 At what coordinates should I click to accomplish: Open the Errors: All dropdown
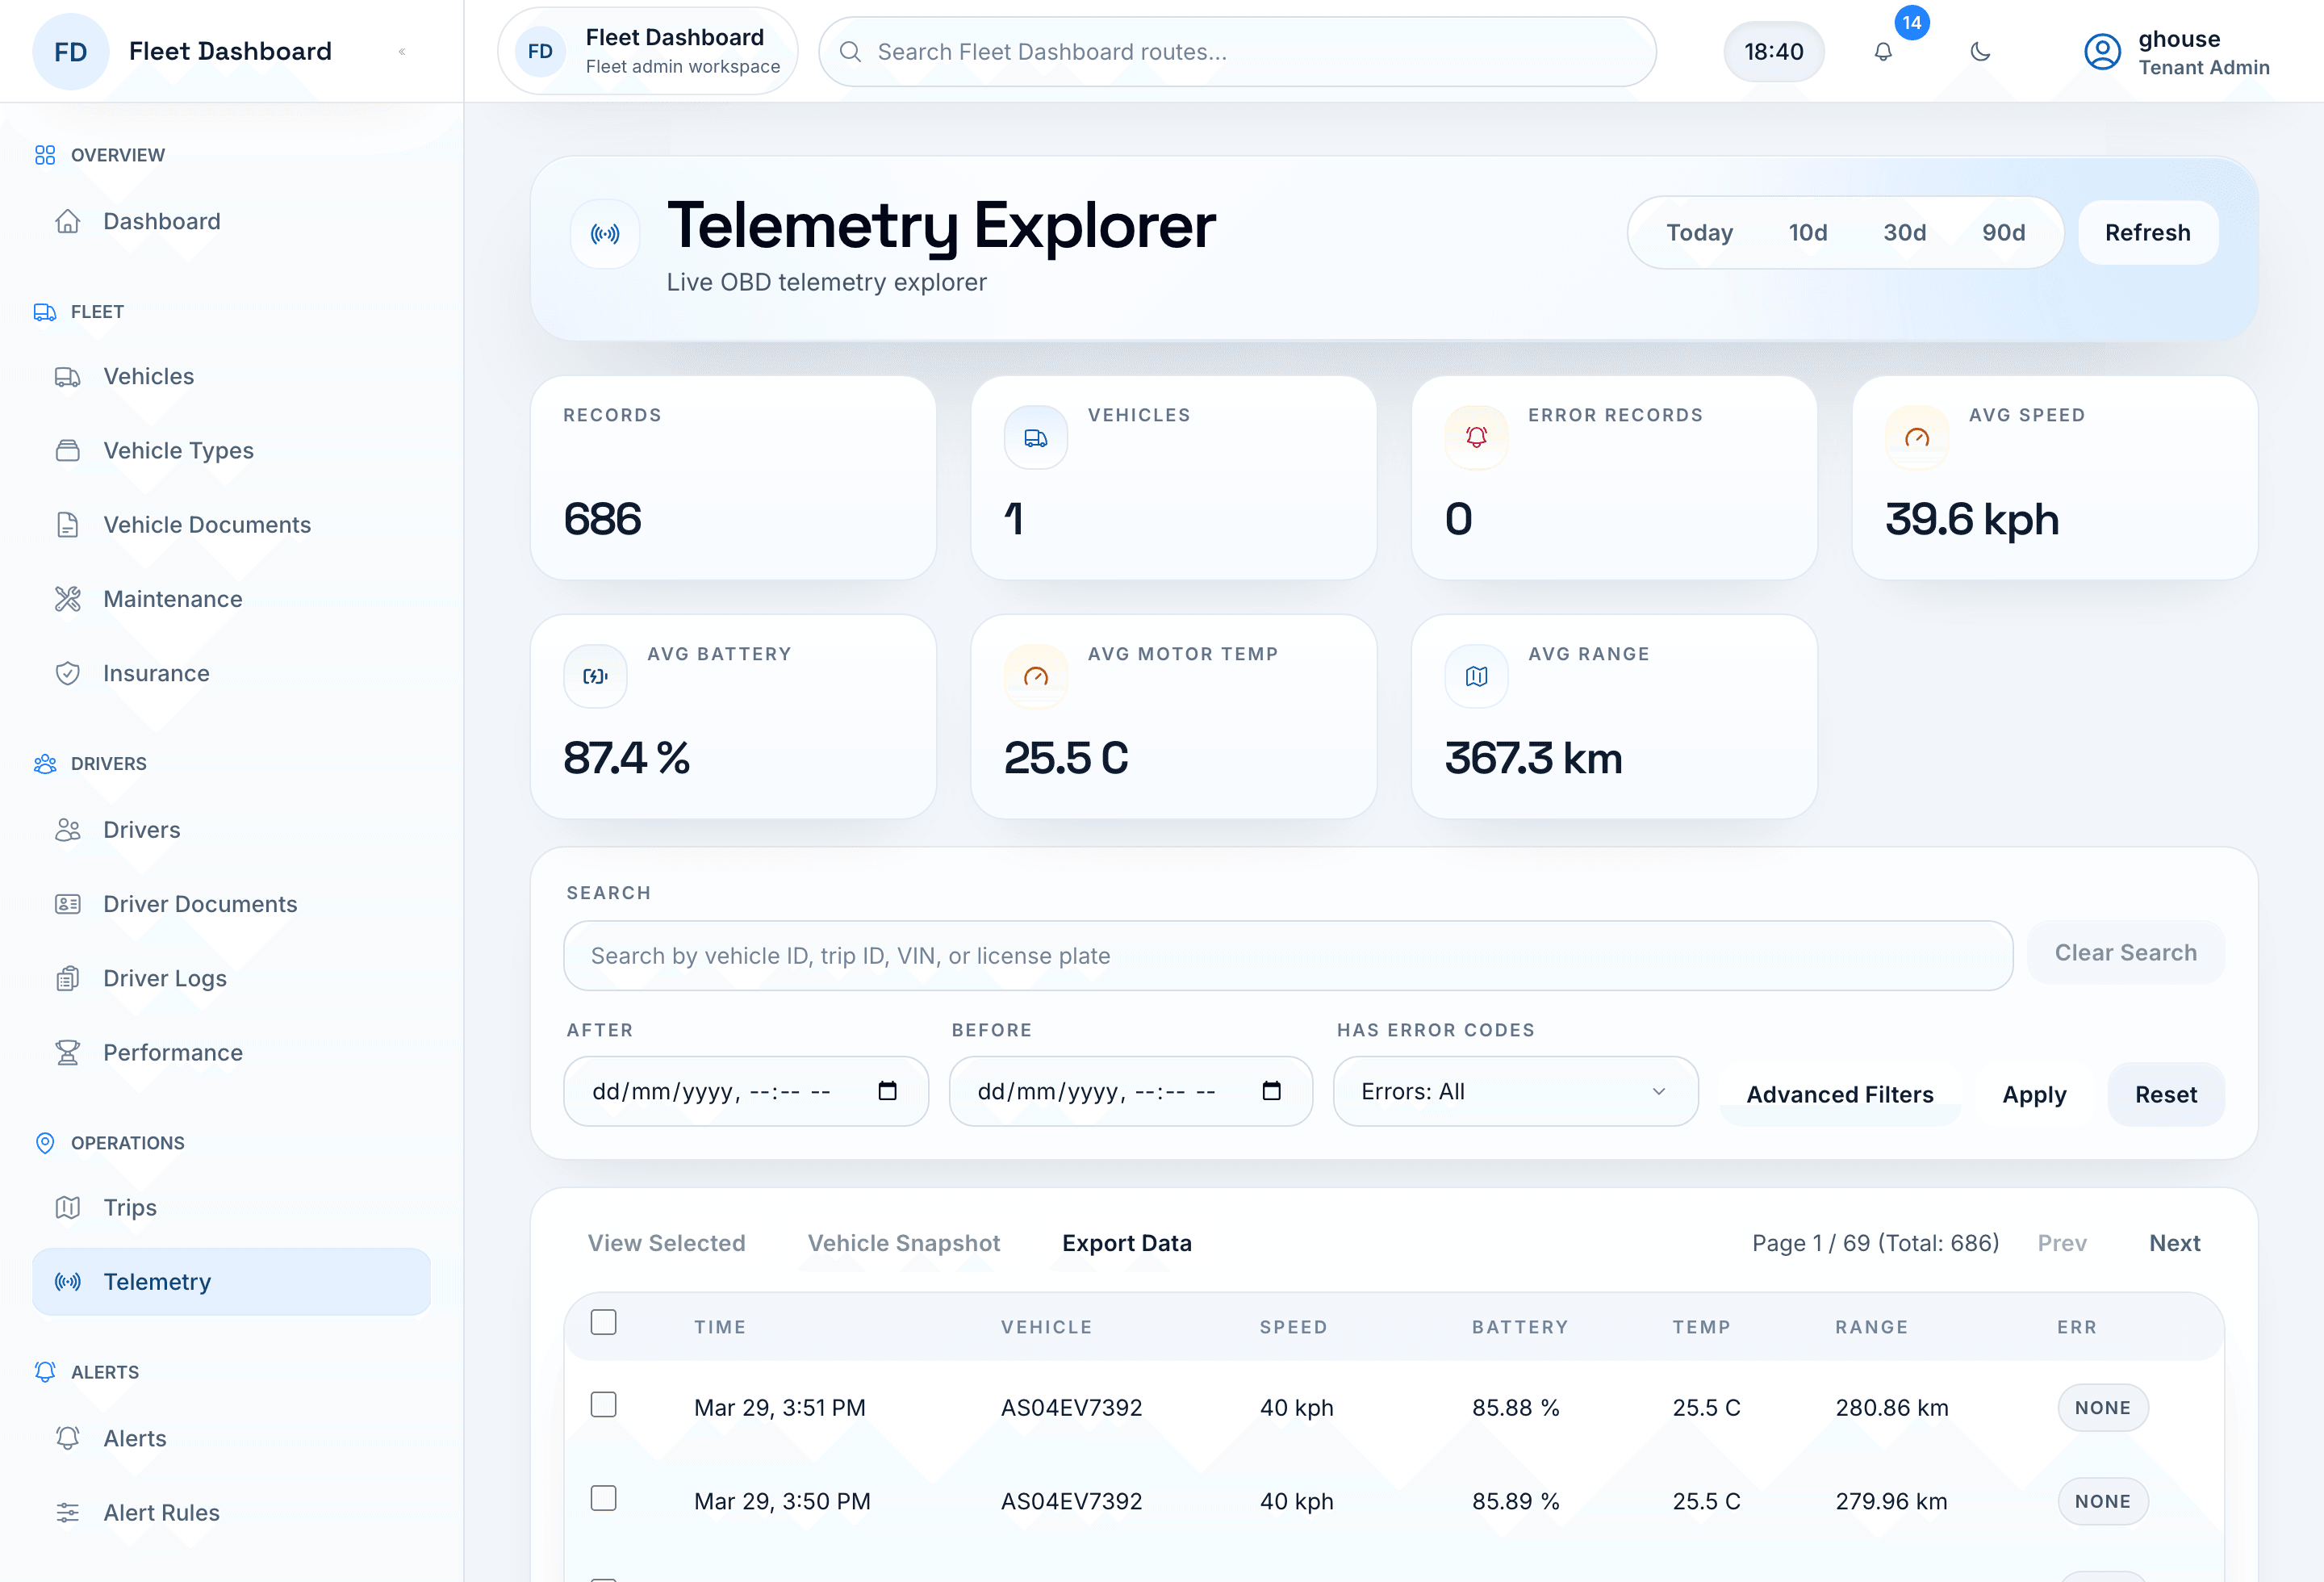coord(1515,1091)
